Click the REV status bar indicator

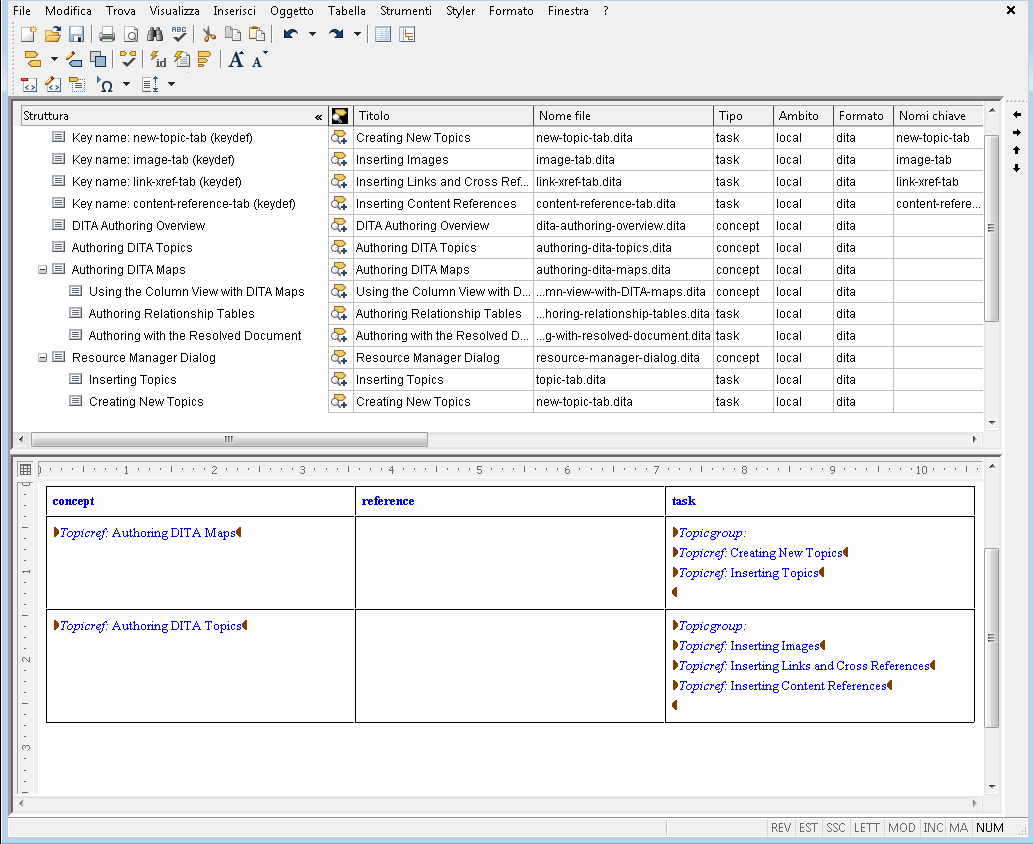coord(781,828)
